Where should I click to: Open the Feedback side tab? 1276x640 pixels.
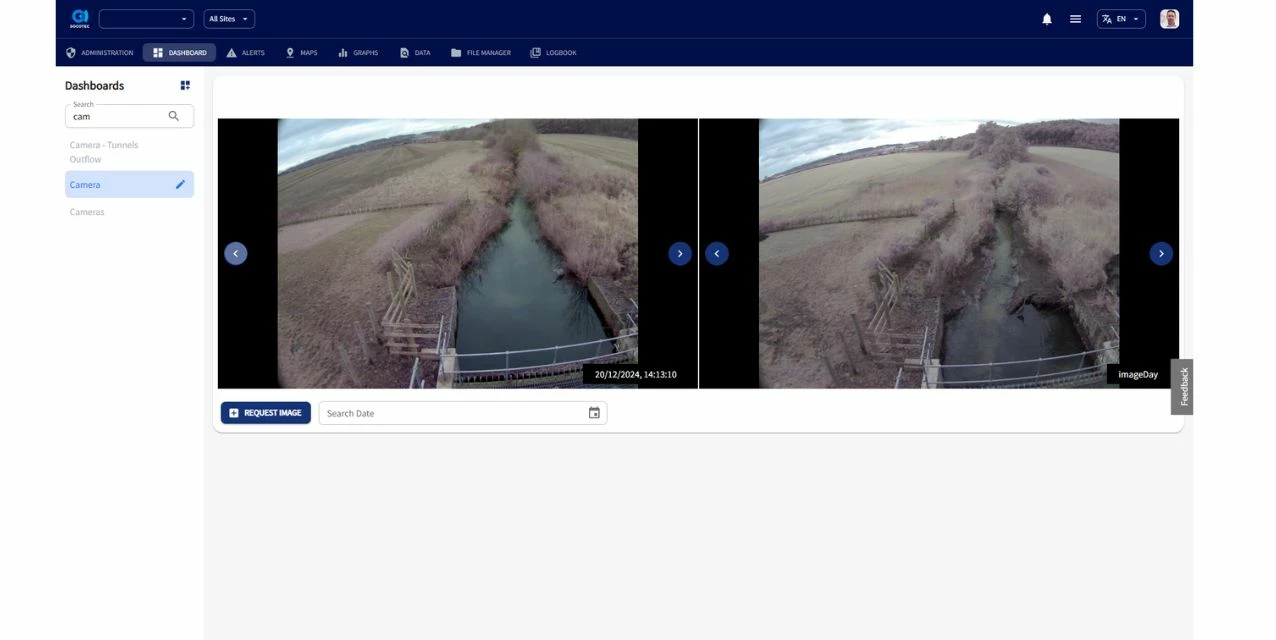[1183, 387]
